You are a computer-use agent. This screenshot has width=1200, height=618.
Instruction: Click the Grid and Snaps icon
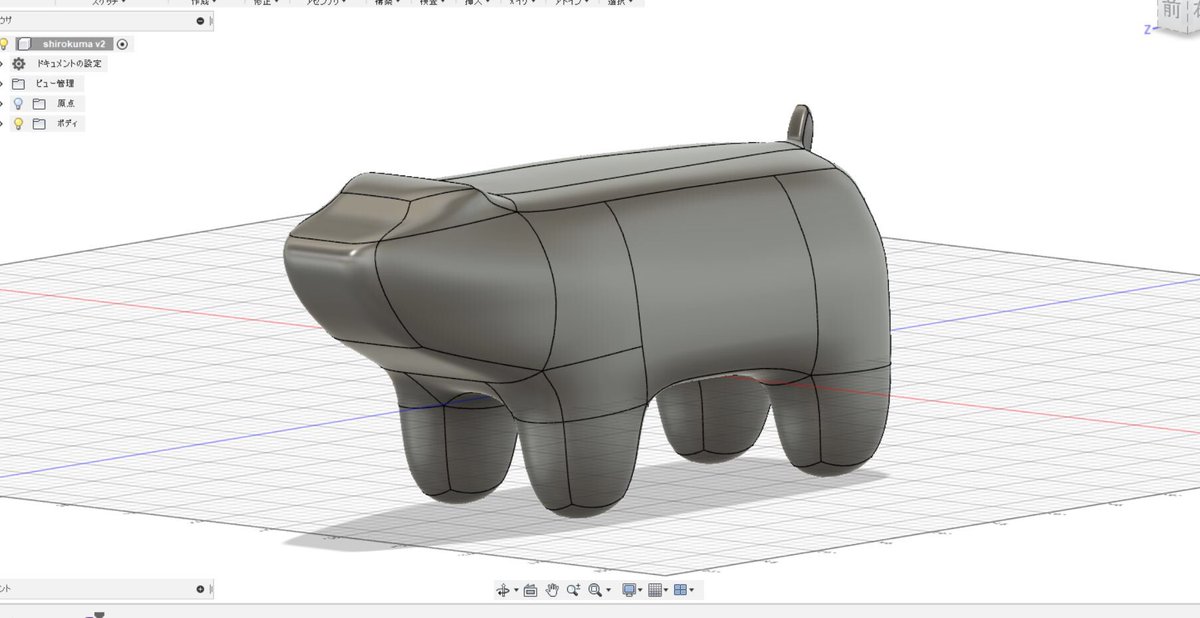[655, 590]
